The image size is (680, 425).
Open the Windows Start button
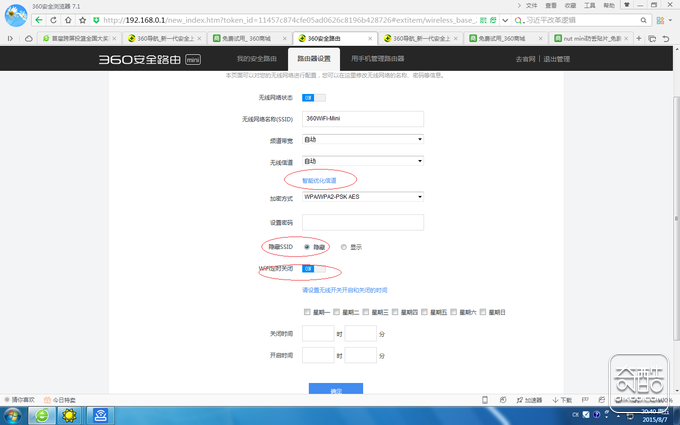tap(12, 415)
